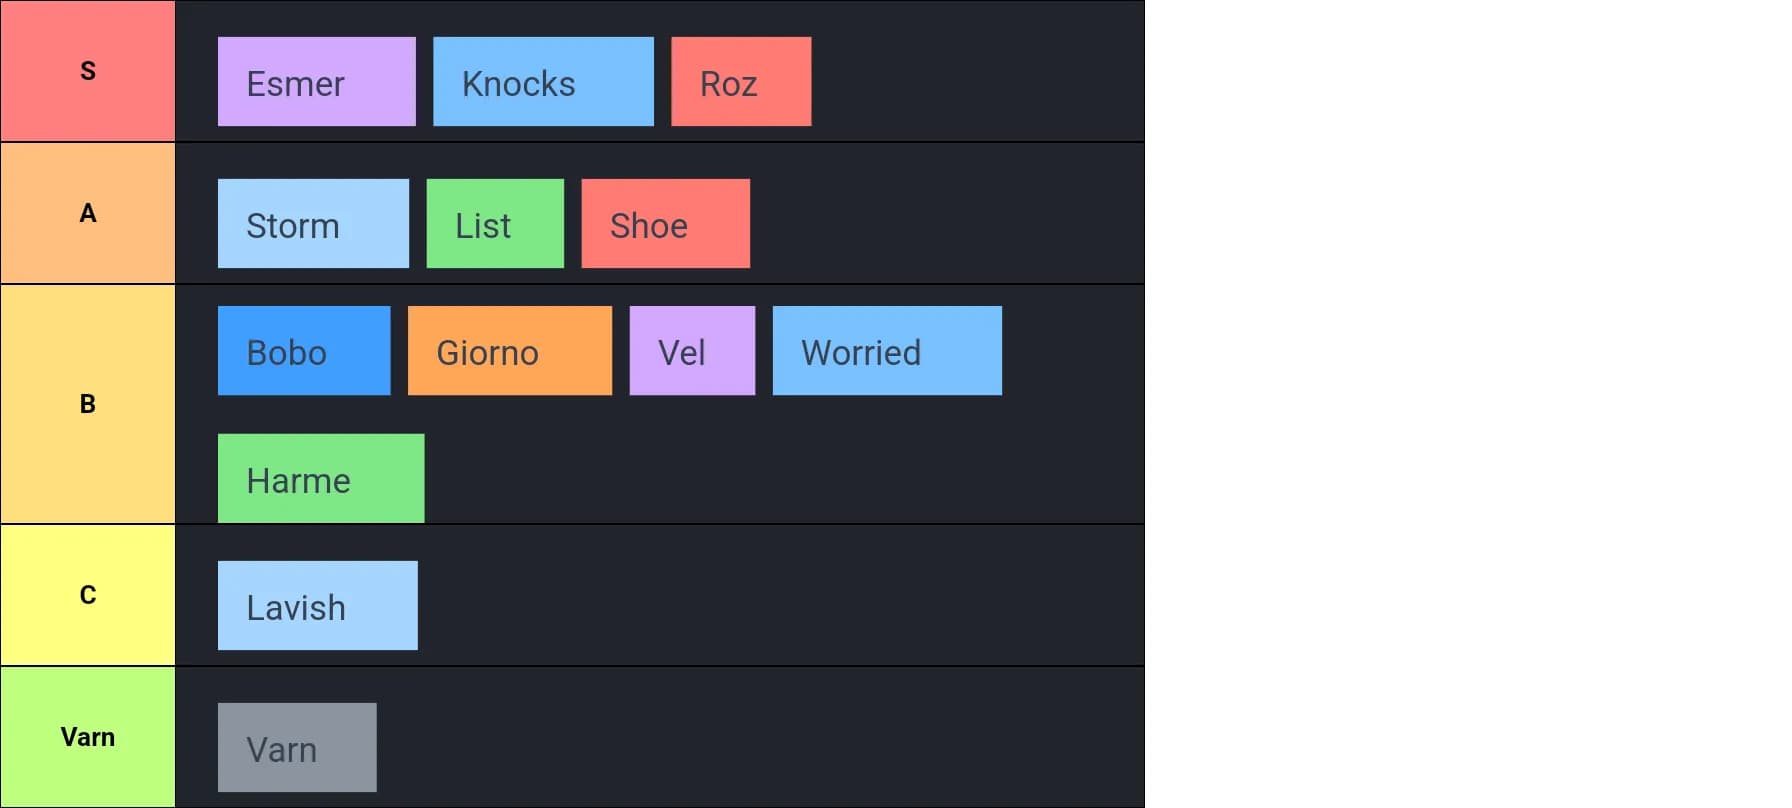Image resolution: width=1792 pixels, height=808 pixels.
Task: Select the blue Bobo tile
Action: [304, 351]
